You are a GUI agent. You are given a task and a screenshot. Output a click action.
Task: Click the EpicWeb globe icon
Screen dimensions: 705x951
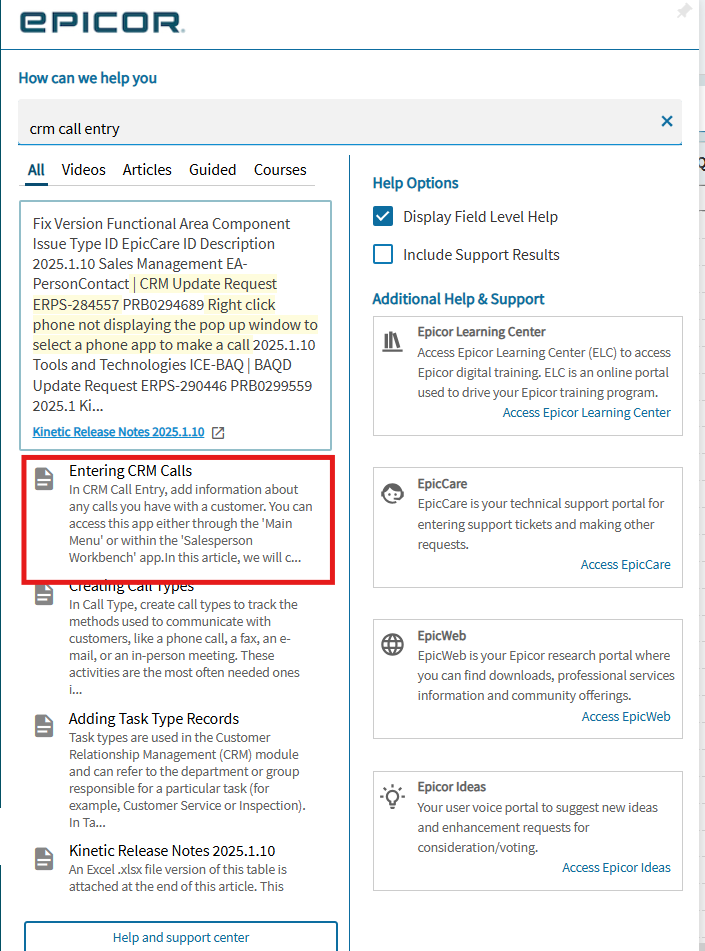pyautogui.click(x=392, y=644)
